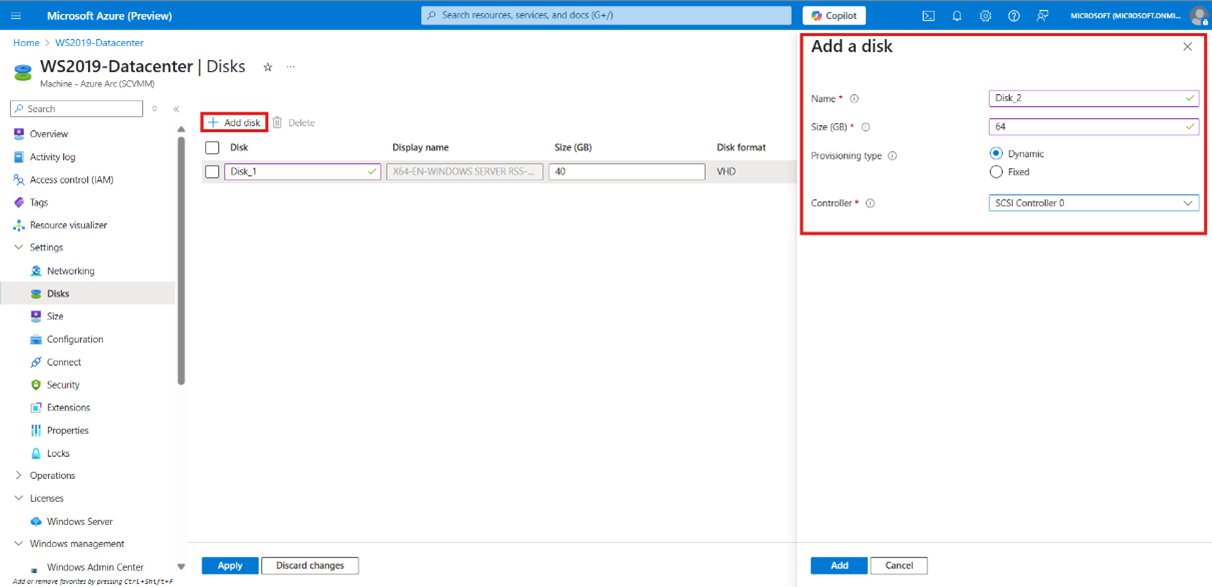Click the info icon next to Provisioning type

pos(892,156)
